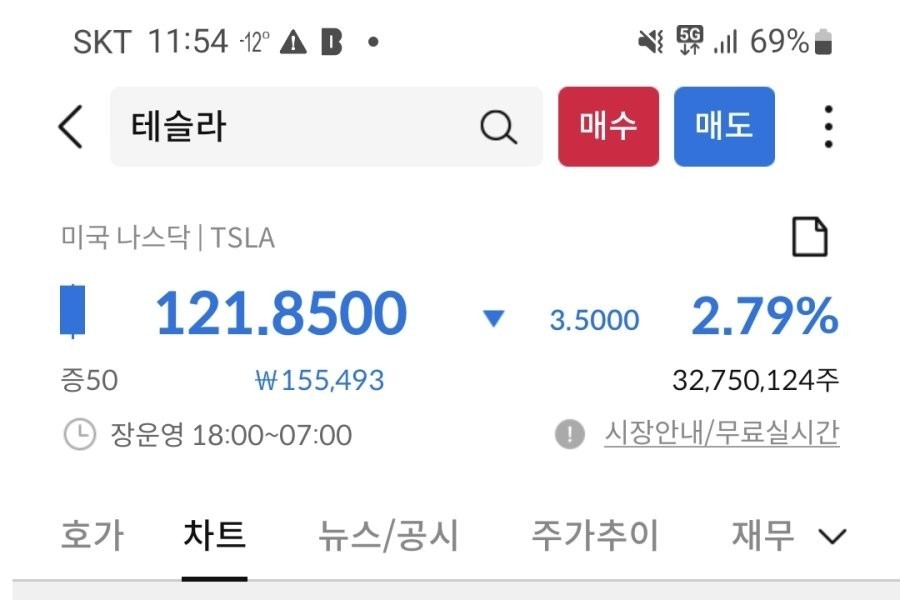Screen dimensions: 900x600
Task: Tap the 테슬라 search input field
Action: [300, 127]
